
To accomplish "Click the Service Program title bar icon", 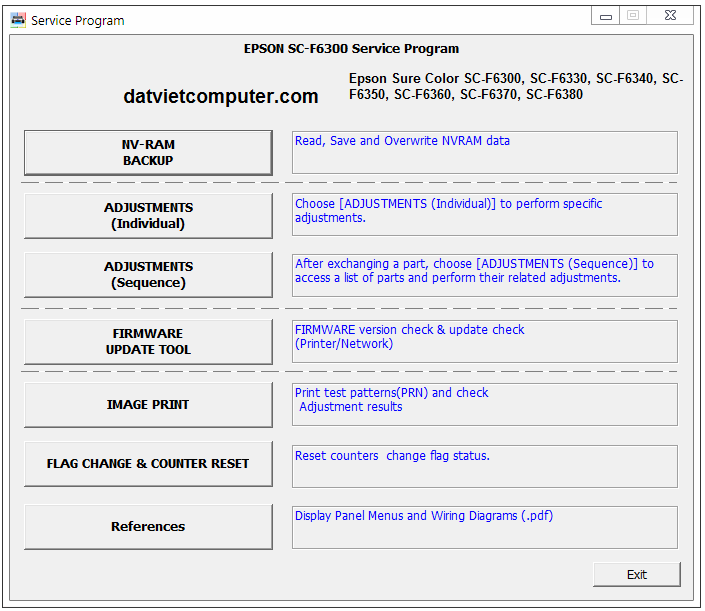I will tap(18, 20).
